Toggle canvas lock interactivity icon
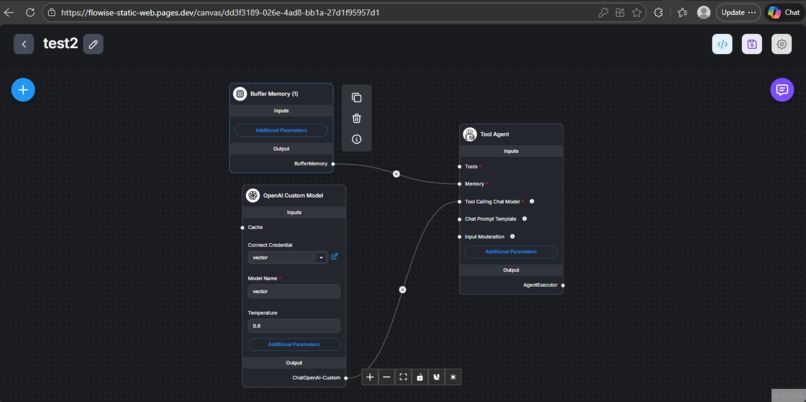This screenshot has width=806, height=402. pyautogui.click(x=420, y=377)
